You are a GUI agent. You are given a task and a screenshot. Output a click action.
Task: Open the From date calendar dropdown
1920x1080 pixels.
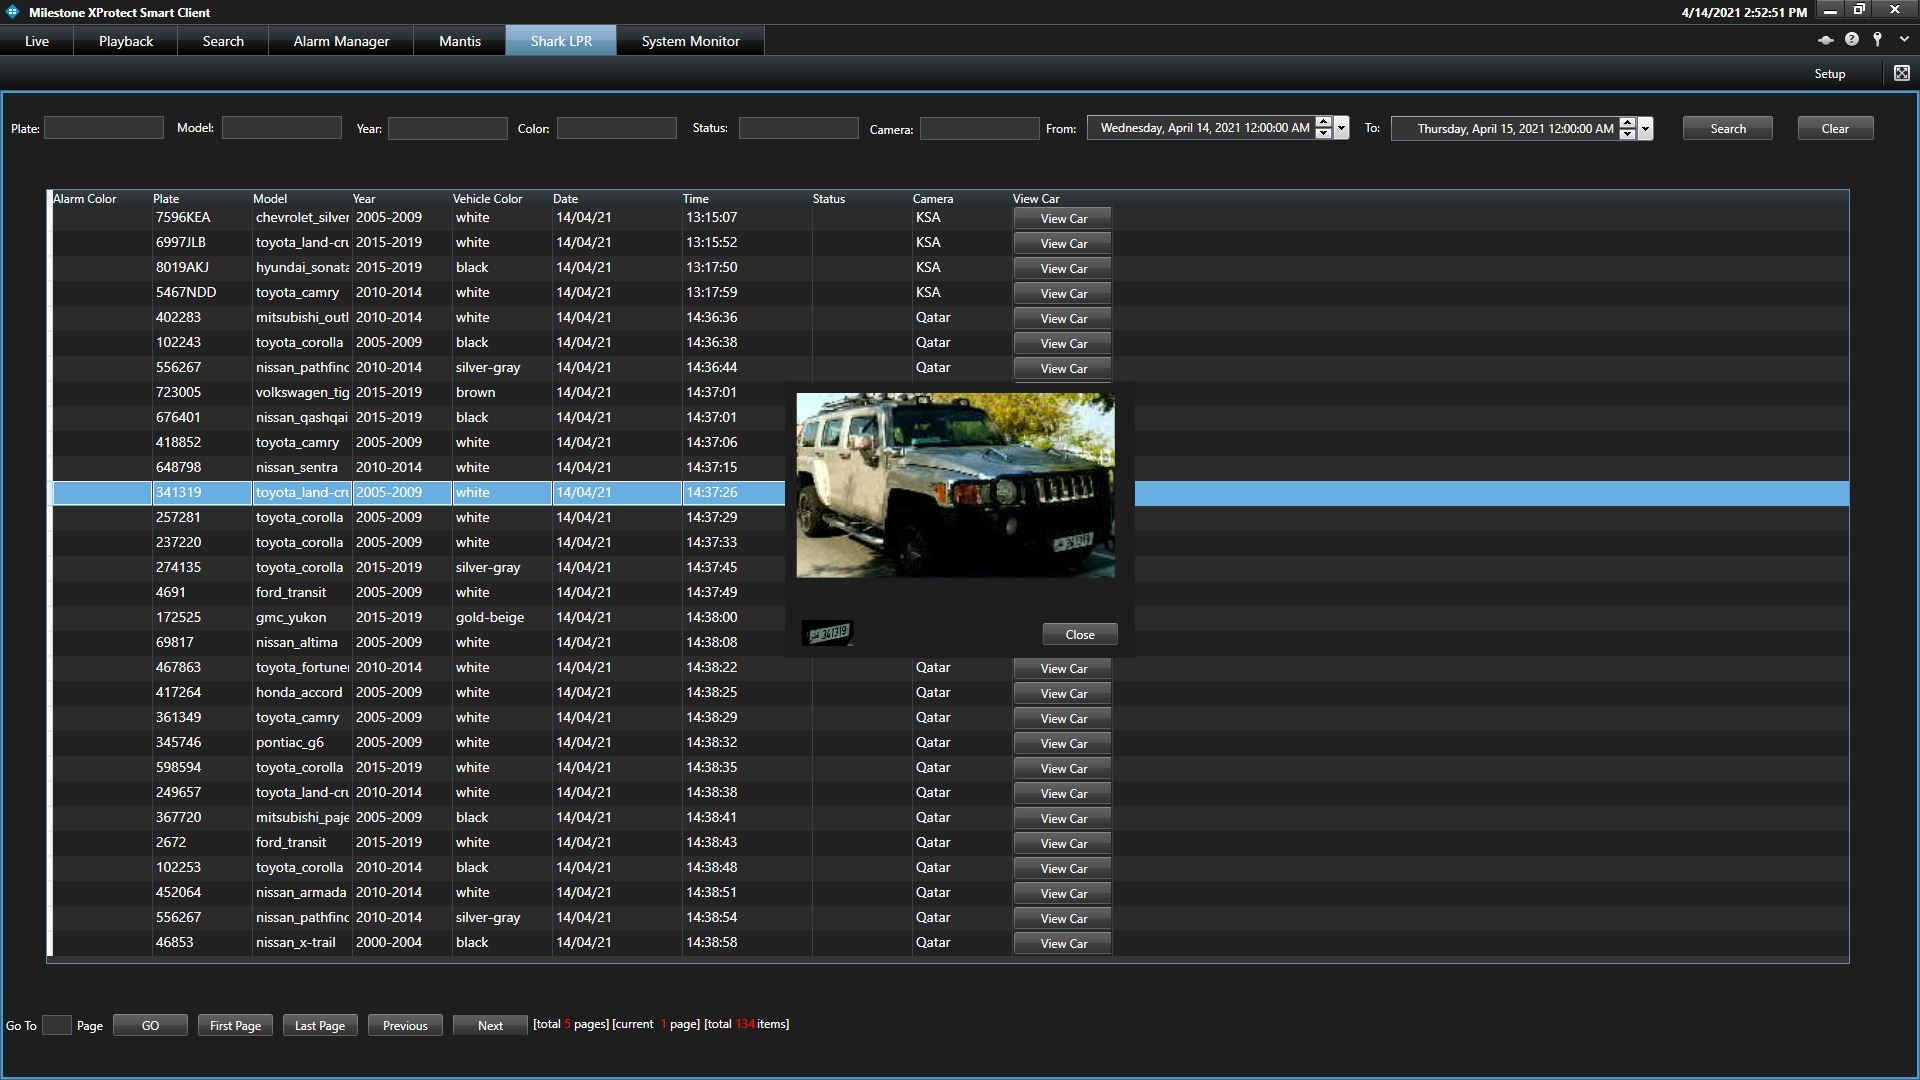(1342, 128)
